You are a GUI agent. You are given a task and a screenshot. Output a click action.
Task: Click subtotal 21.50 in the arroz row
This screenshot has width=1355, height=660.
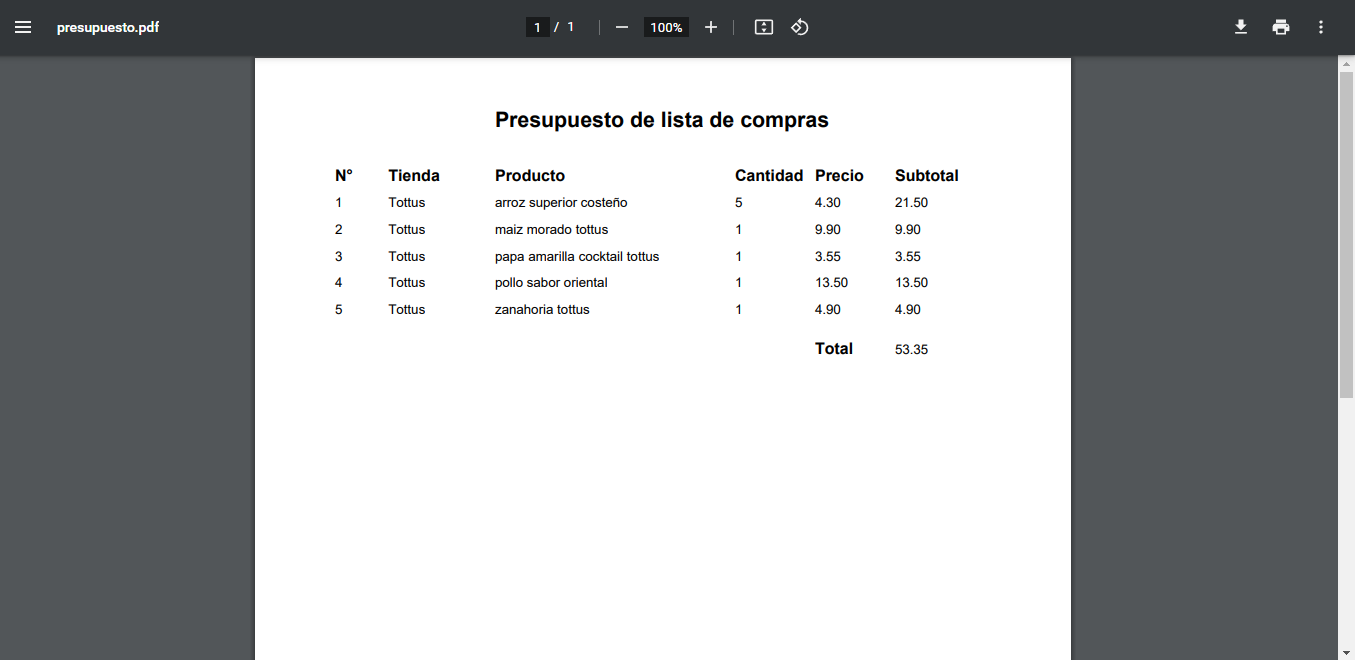pyautogui.click(x=912, y=202)
